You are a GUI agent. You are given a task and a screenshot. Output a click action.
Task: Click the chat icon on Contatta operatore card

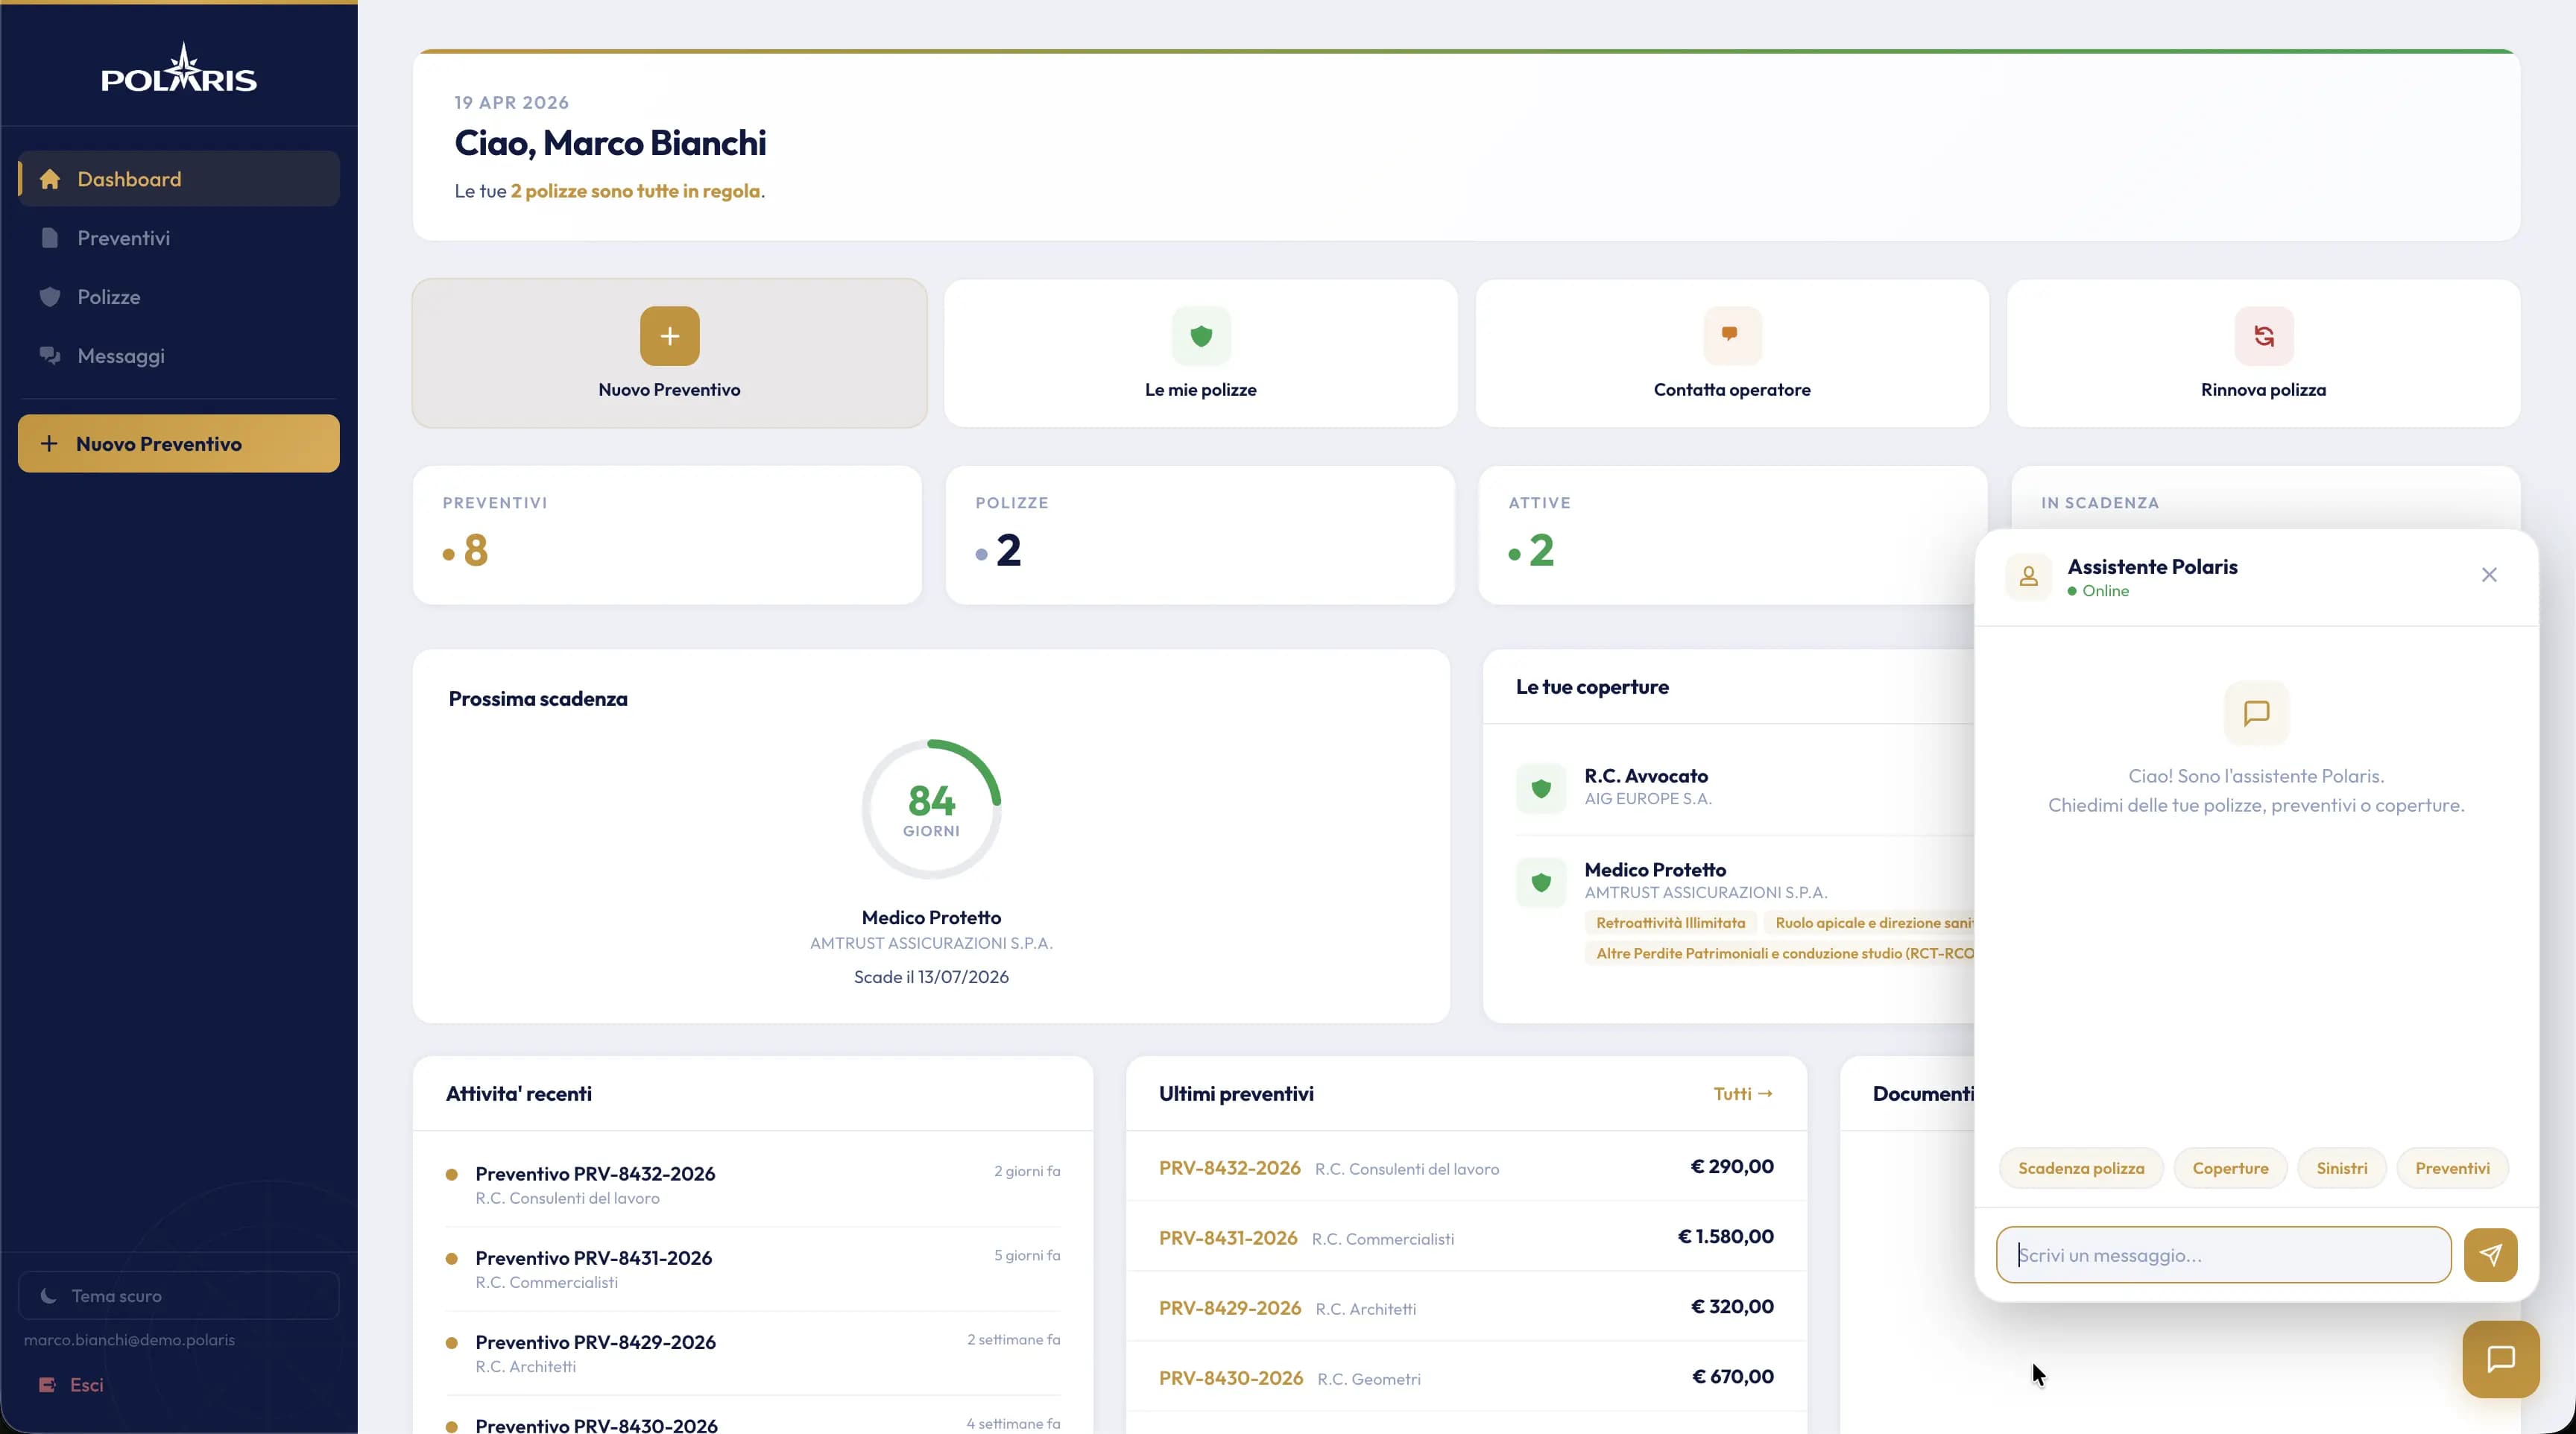[x=1731, y=336]
